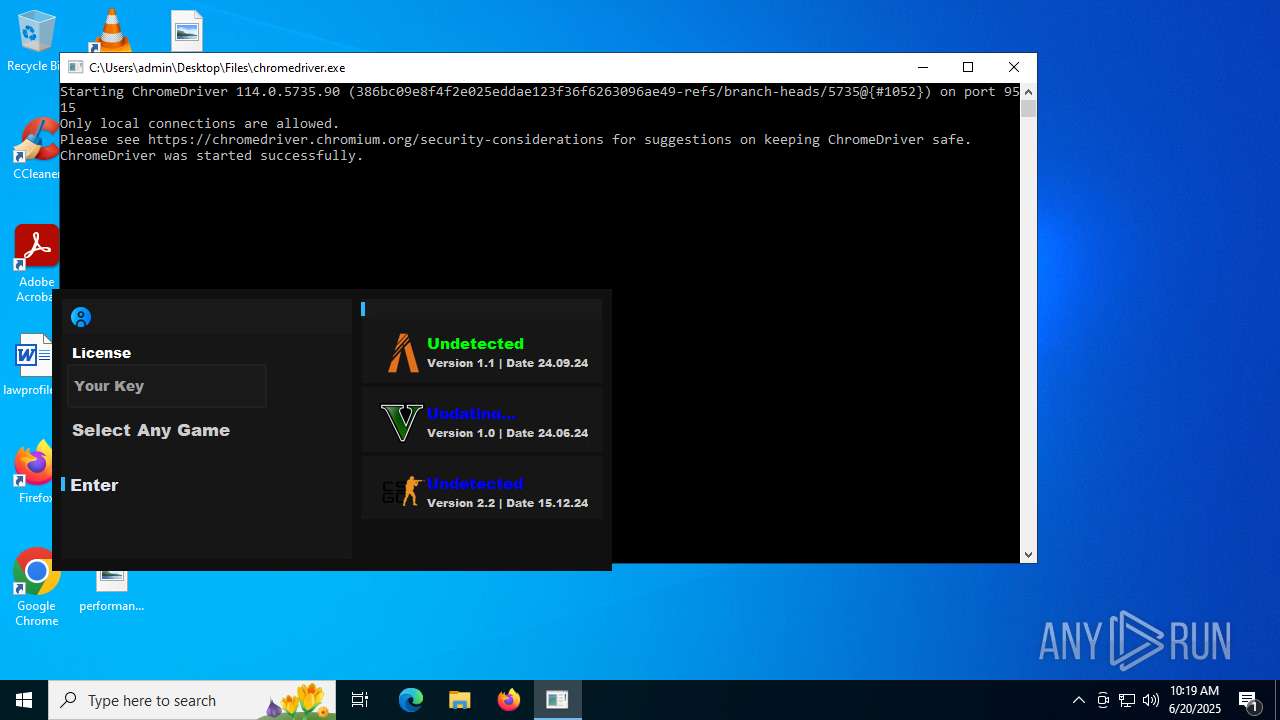Click the user profile icon above License
The width and height of the screenshot is (1280, 720).
tap(81, 317)
